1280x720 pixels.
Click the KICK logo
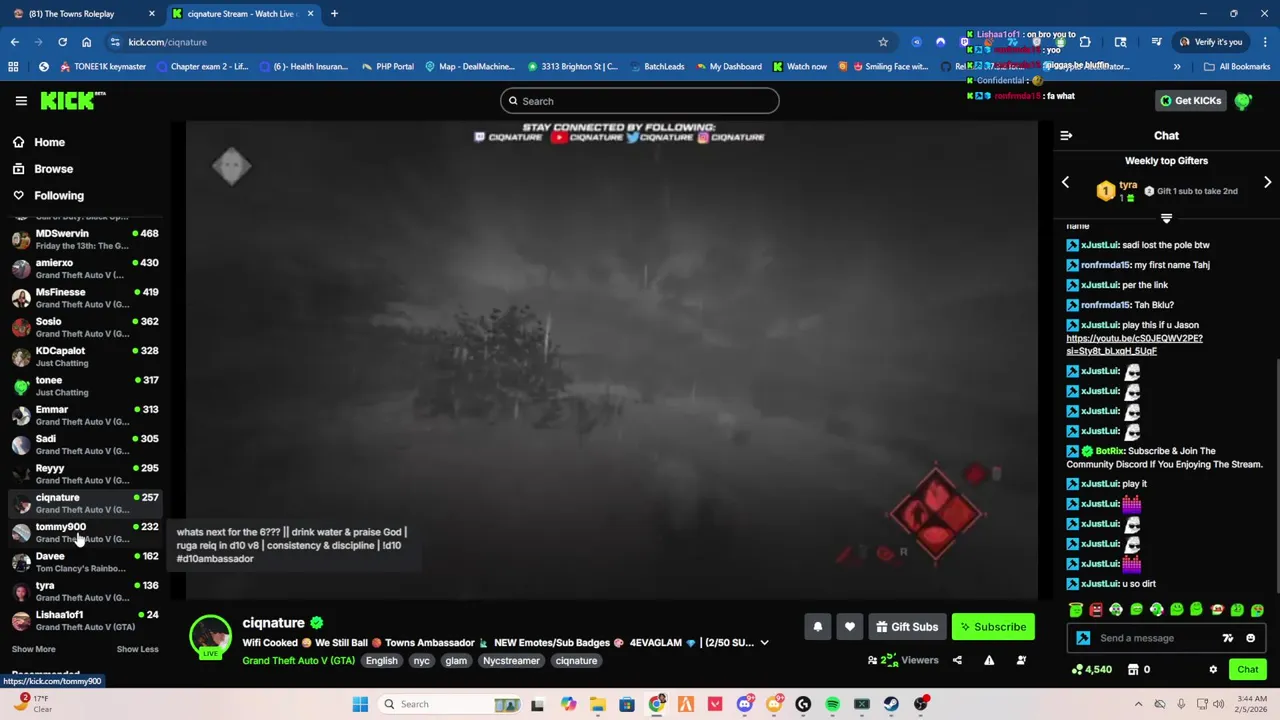point(72,101)
